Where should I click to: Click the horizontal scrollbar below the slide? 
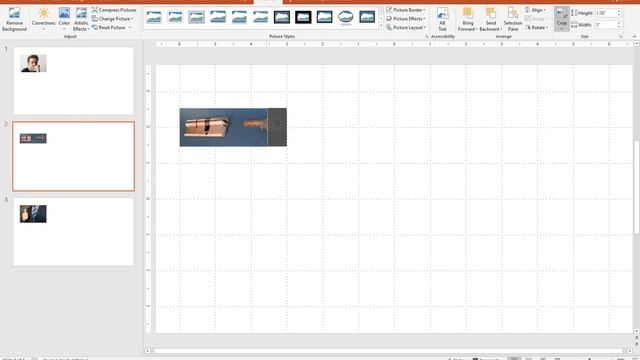(389, 351)
